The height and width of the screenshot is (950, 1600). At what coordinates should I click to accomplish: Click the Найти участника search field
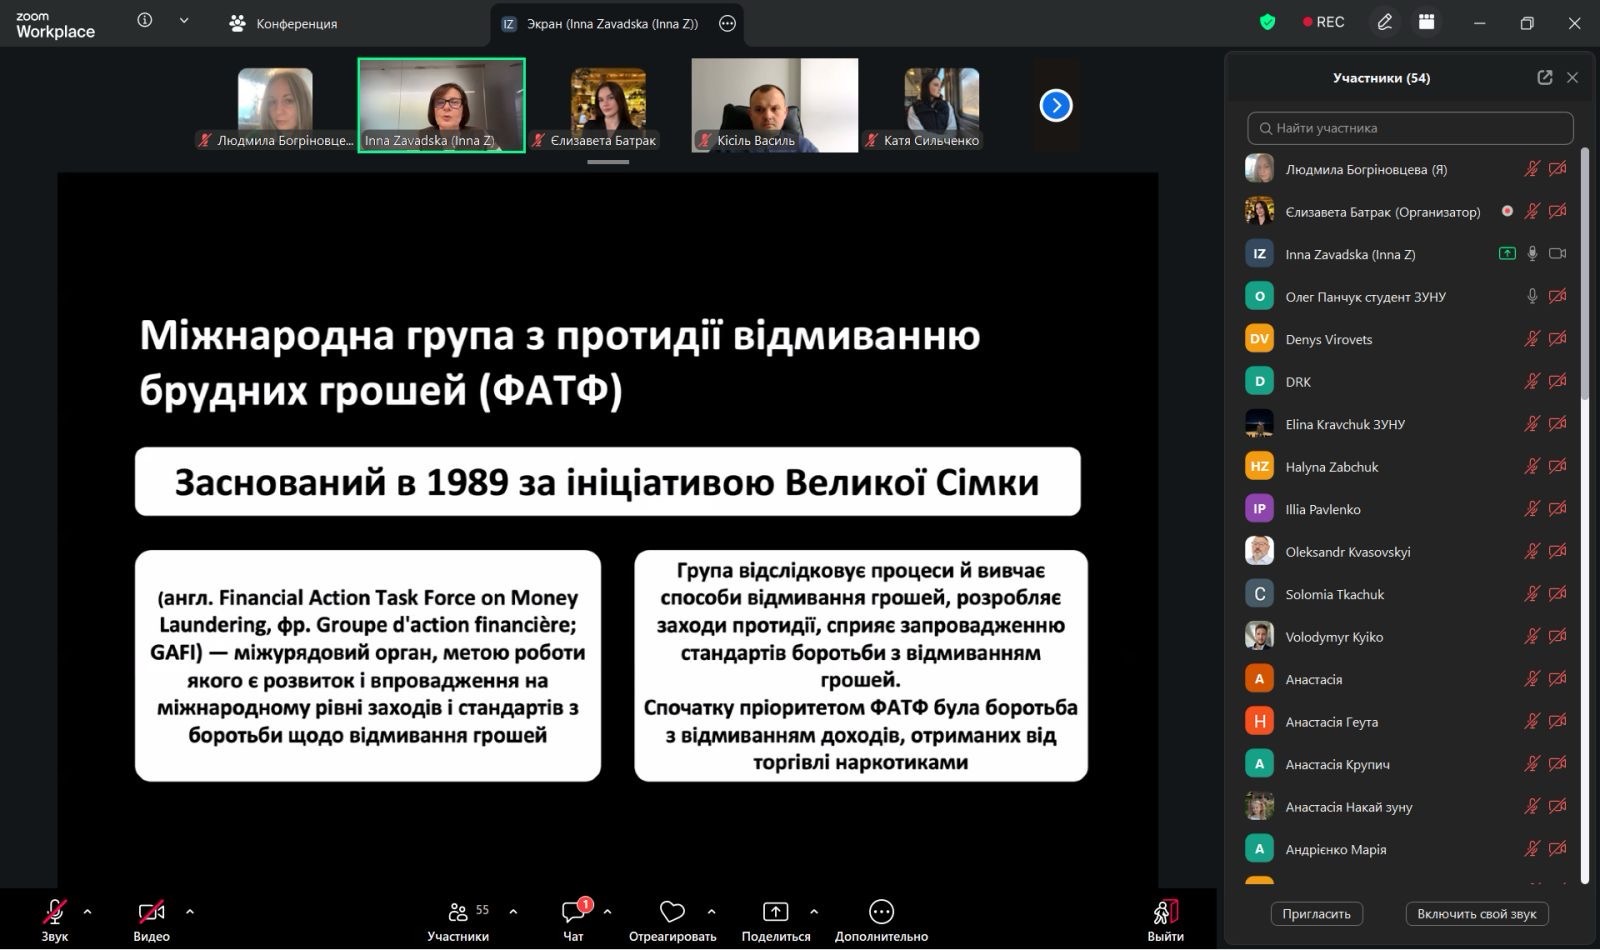coord(1410,128)
